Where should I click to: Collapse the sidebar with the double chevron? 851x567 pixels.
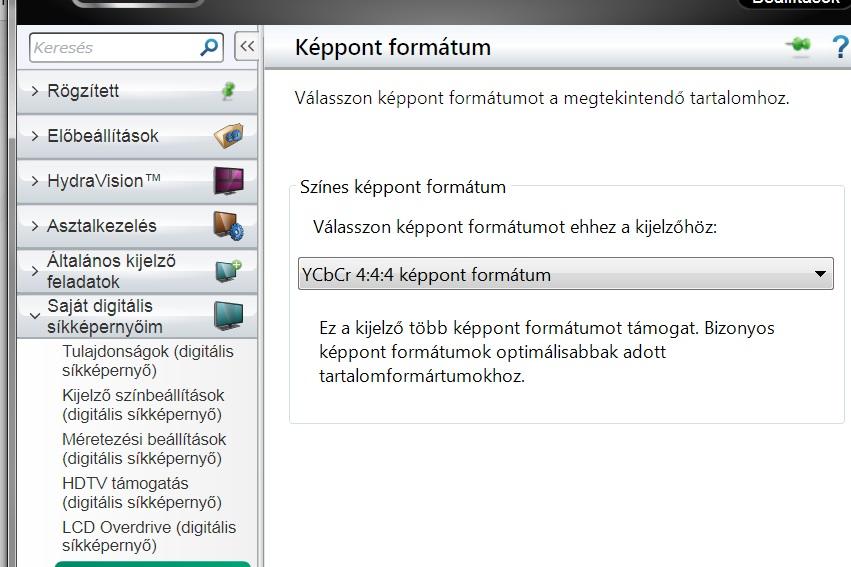247,46
